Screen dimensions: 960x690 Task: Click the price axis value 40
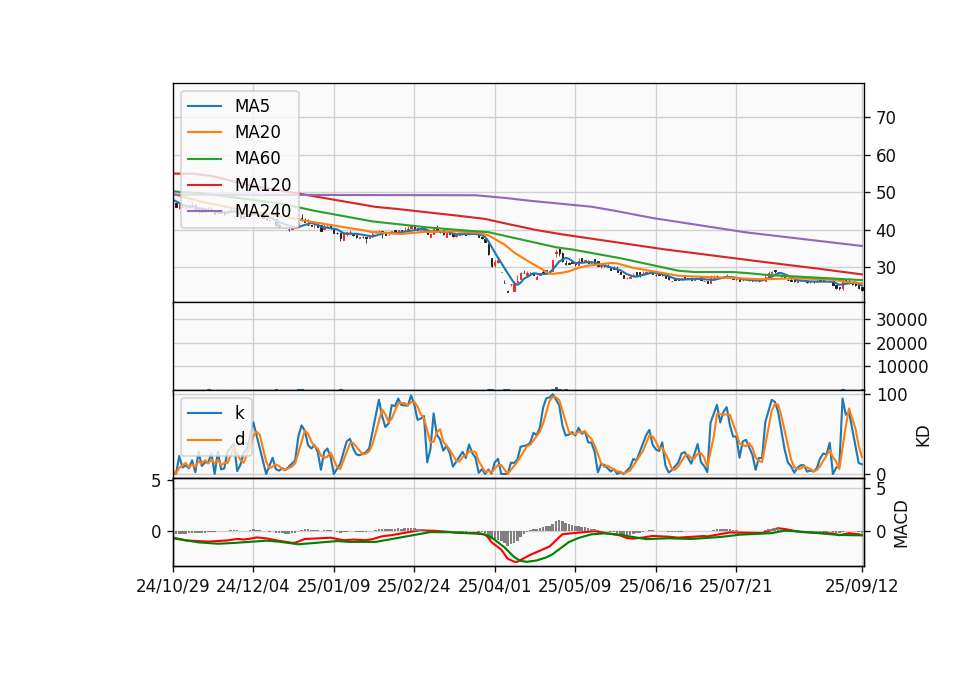886,231
